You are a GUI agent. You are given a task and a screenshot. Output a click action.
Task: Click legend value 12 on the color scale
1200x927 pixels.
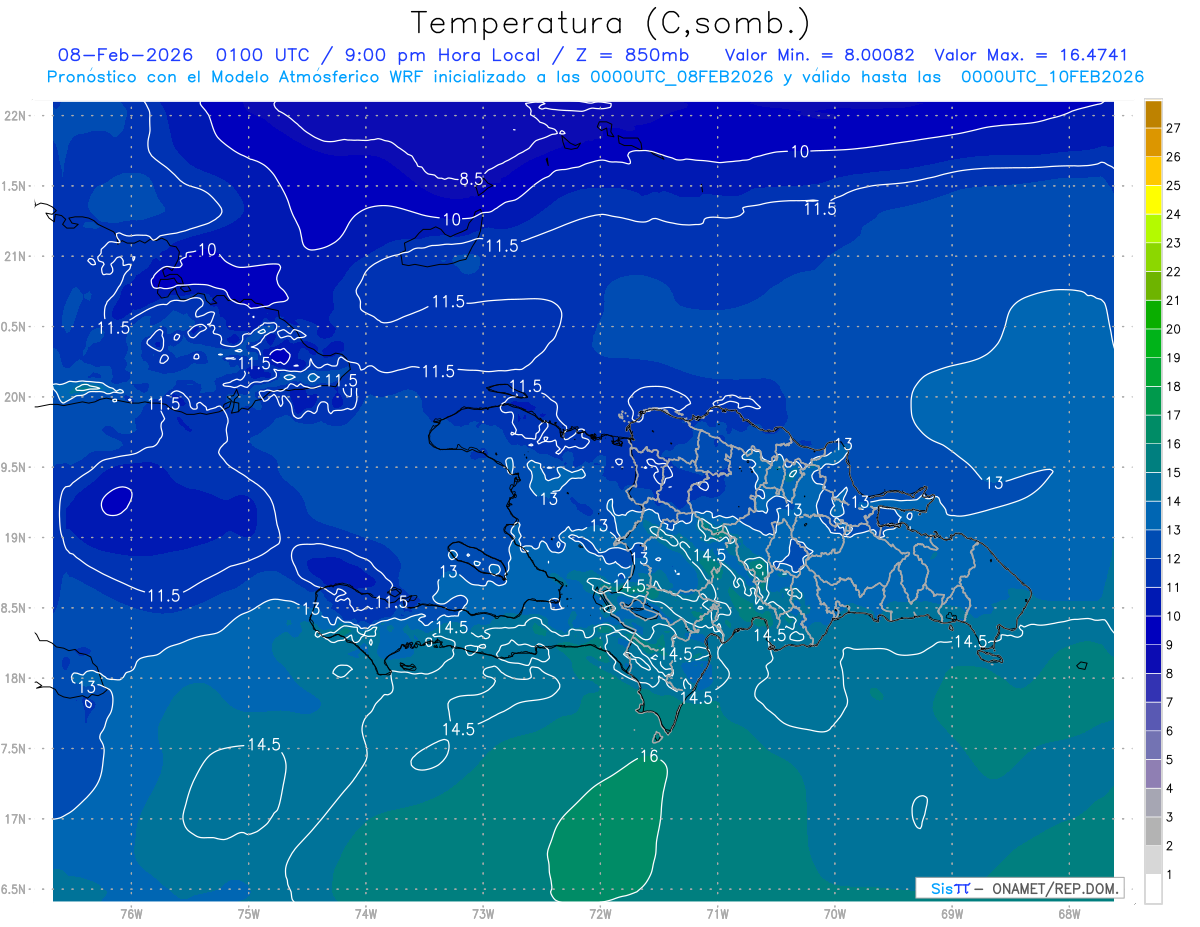[1173, 559]
